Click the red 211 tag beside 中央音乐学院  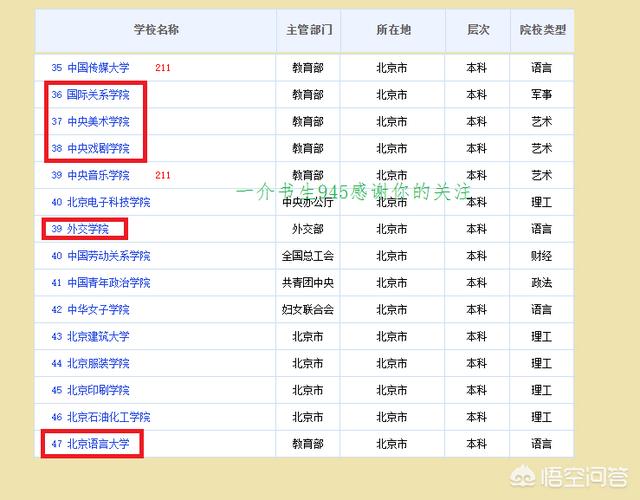163,176
